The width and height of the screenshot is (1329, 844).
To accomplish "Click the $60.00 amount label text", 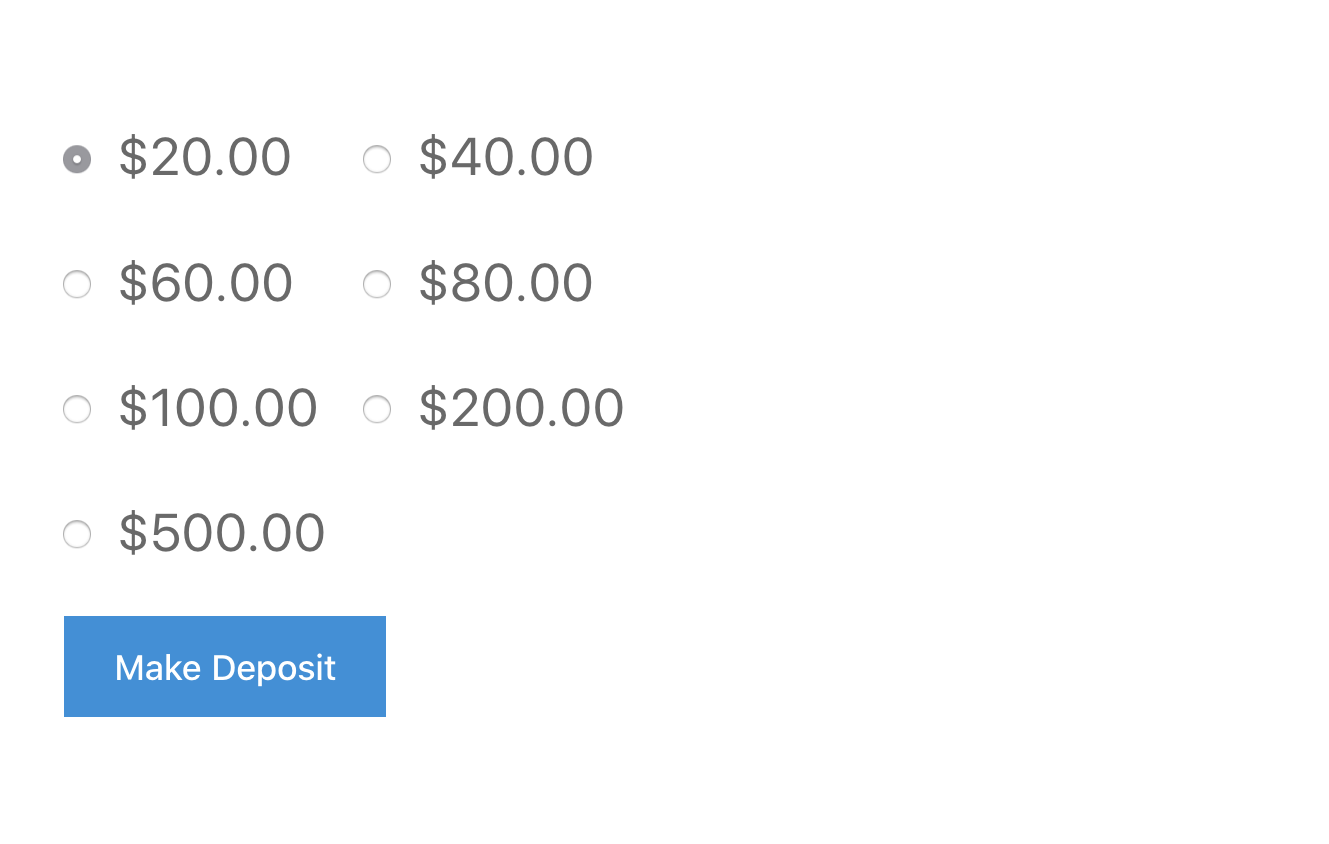I will pos(206,283).
